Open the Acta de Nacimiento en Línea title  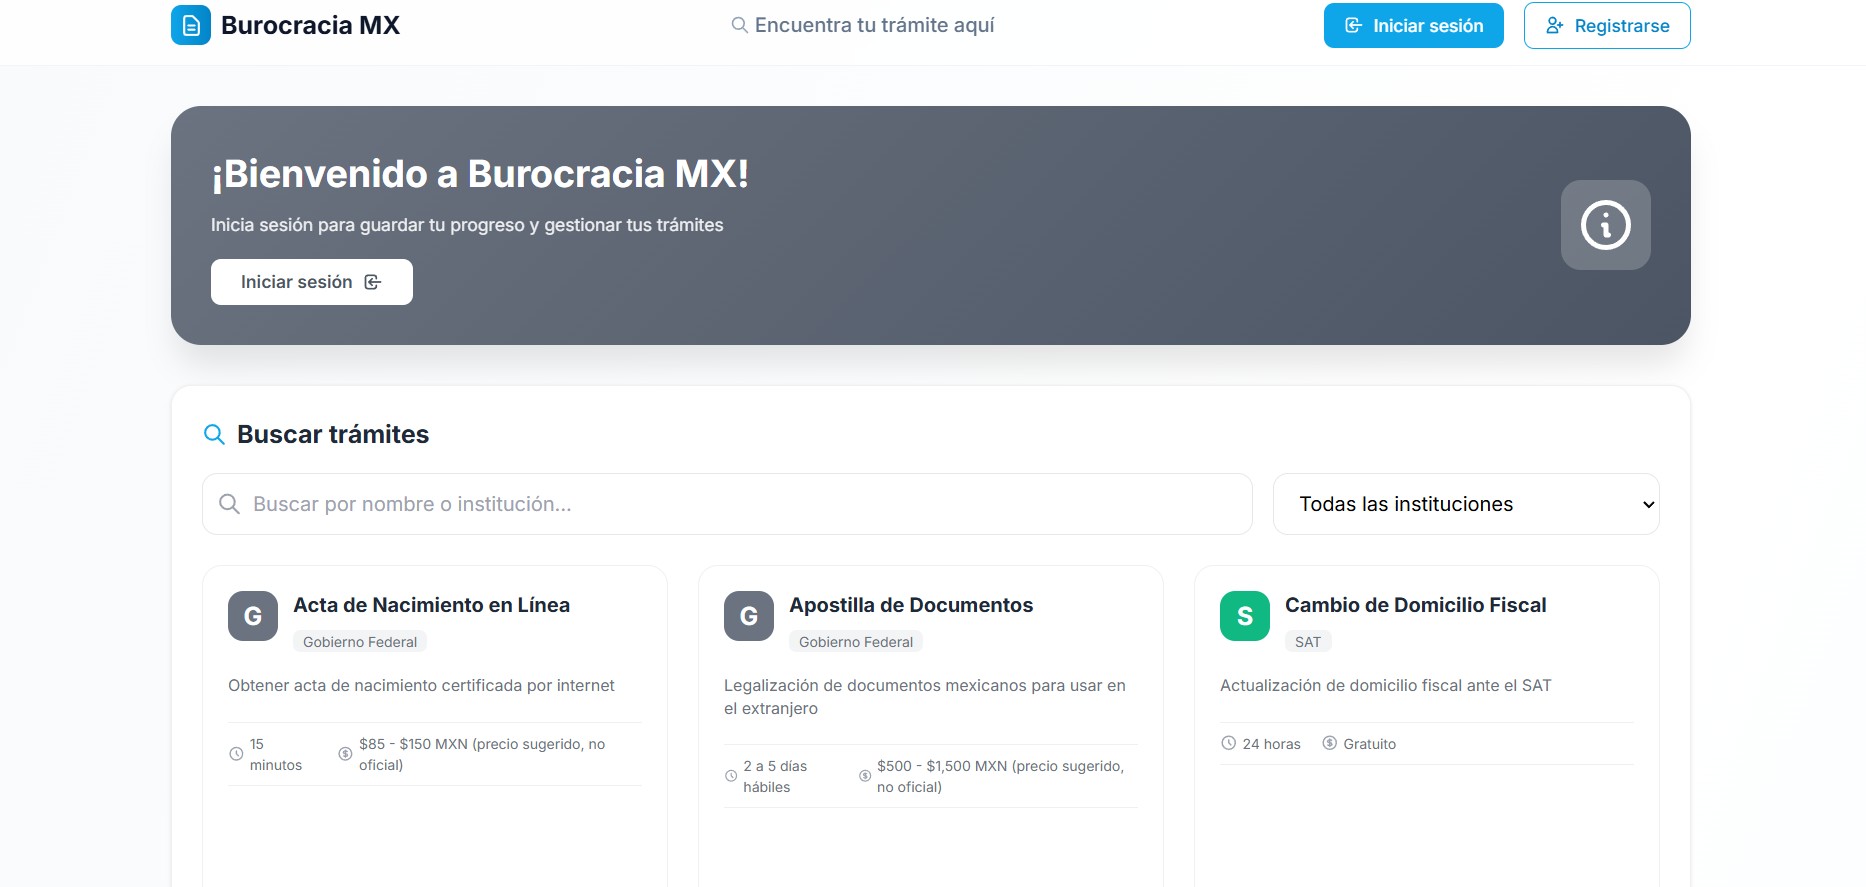click(x=431, y=605)
